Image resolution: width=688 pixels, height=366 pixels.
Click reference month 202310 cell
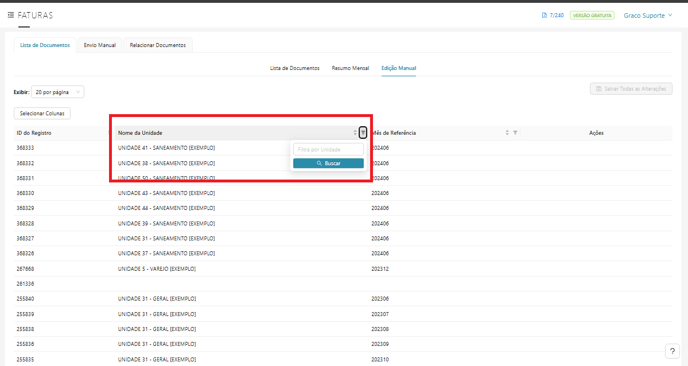pyautogui.click(x=380, y=359)
